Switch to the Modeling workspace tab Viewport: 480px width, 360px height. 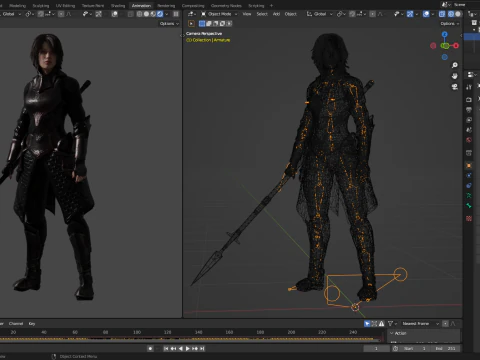point(17,5)
